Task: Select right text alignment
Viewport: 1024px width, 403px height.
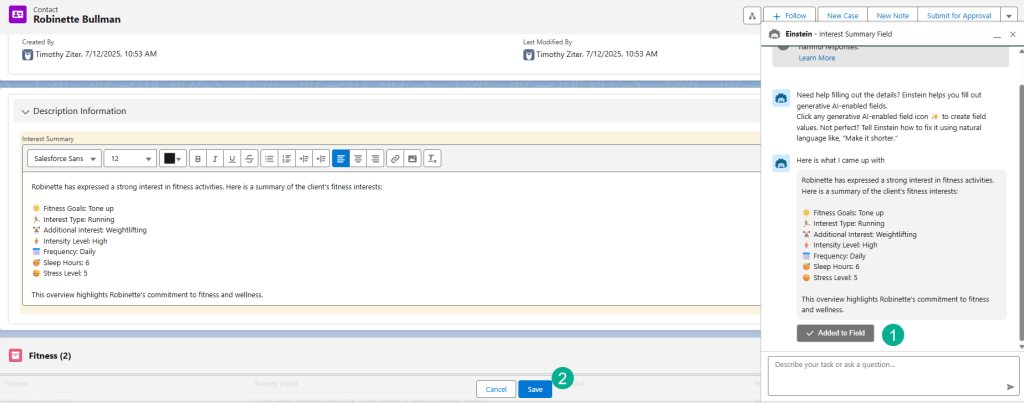Action: coord(375,158)
